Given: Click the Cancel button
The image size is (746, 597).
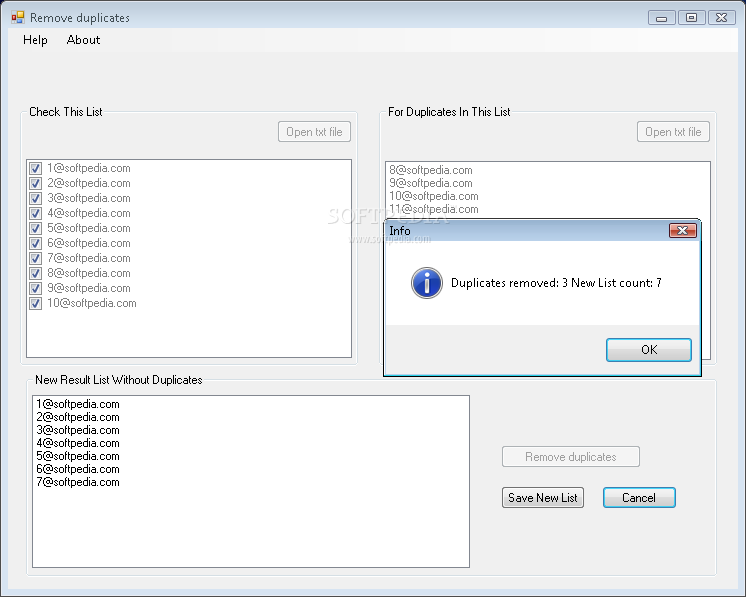Looking at the screenshot, I should click(639, 498).
